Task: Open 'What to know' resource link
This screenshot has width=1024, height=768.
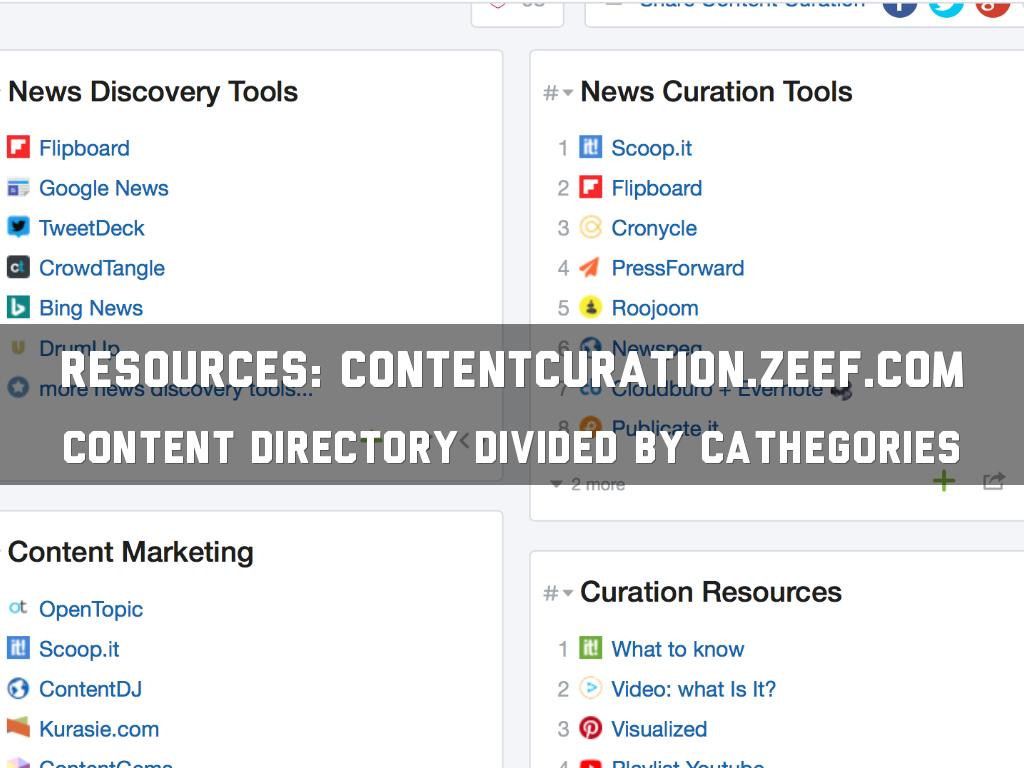Action: click(678, 649)
